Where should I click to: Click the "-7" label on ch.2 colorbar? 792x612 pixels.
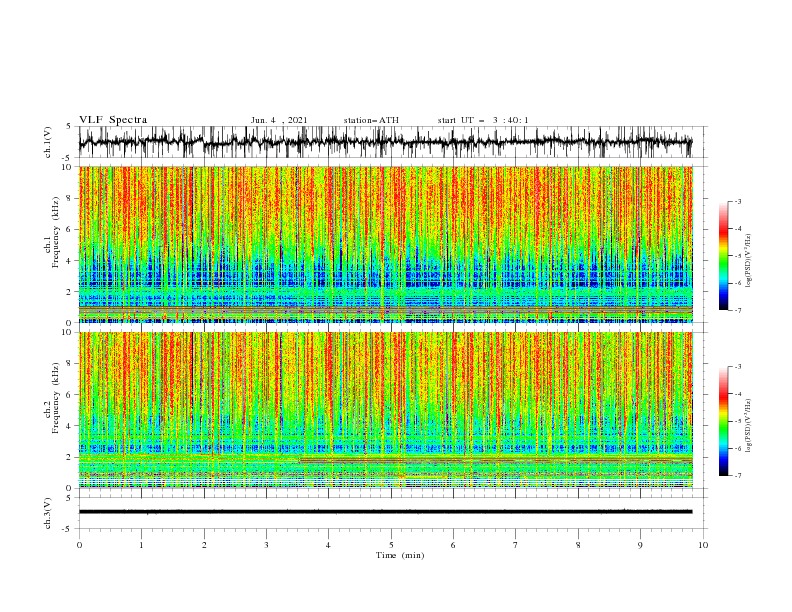point(737,476)
